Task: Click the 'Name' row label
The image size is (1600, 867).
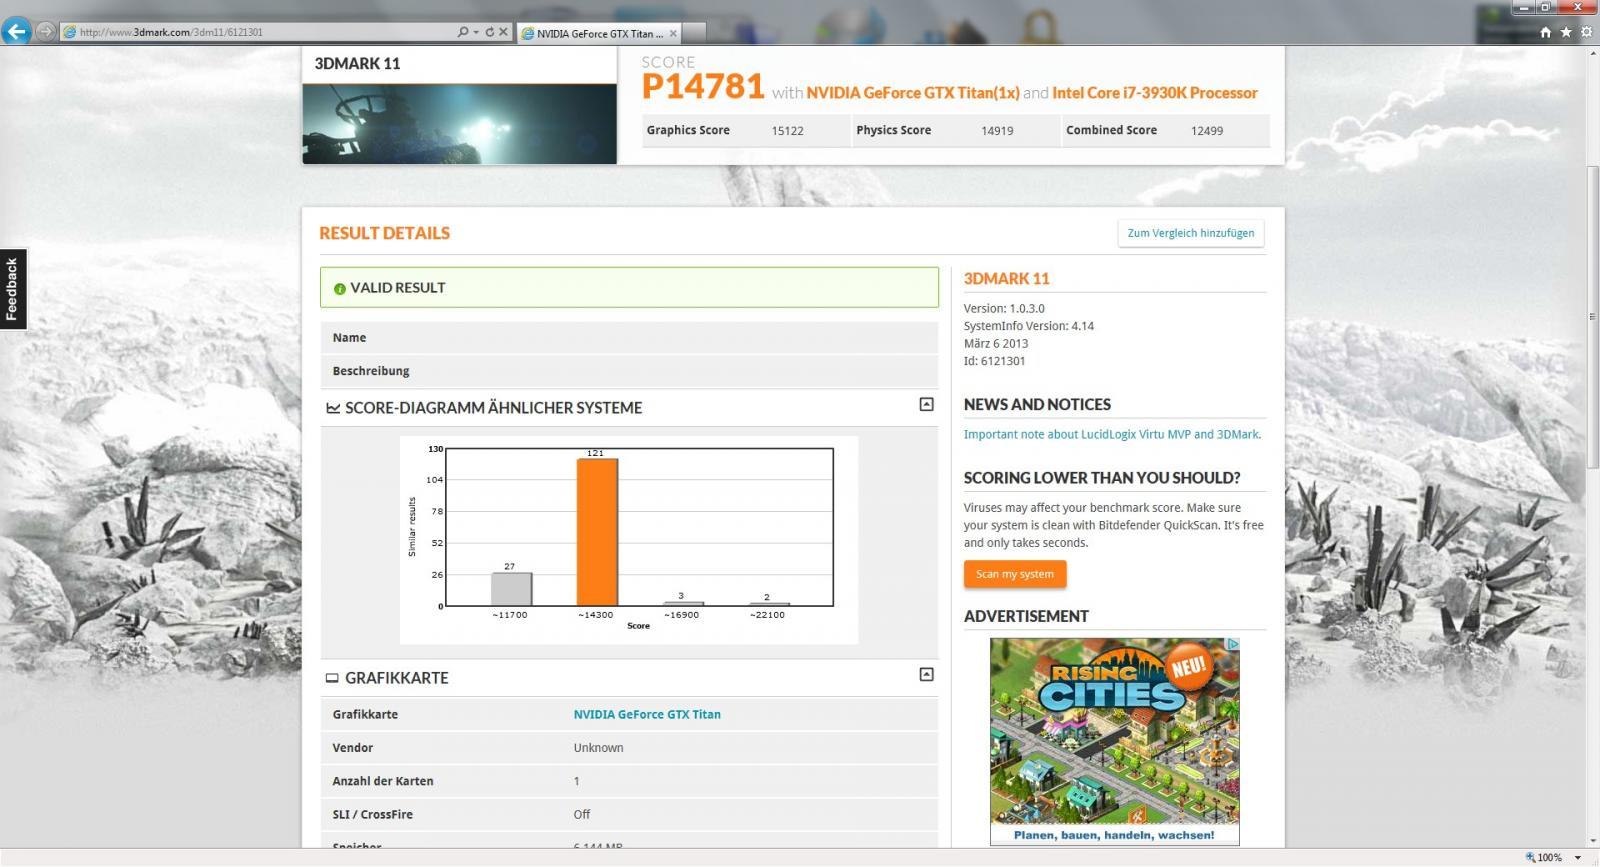Action: pyautogui.click(x=349, y=338)
